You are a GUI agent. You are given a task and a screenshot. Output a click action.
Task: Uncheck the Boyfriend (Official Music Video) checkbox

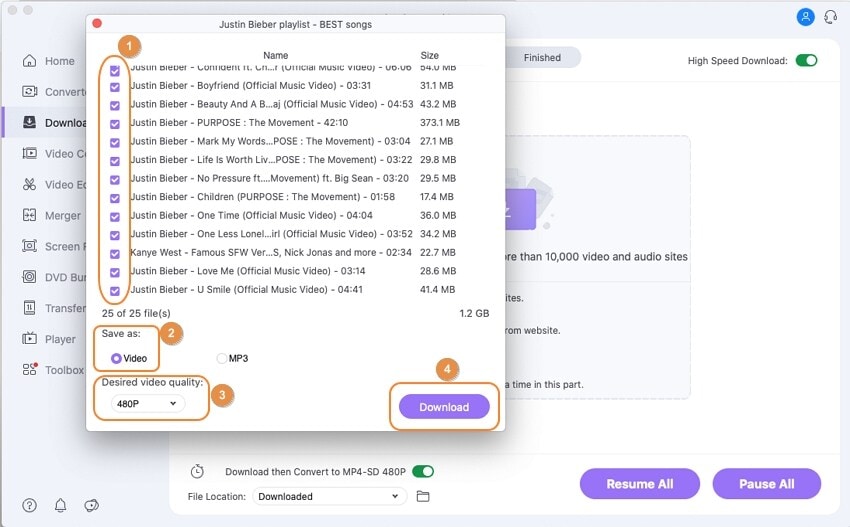coord(114,87)
